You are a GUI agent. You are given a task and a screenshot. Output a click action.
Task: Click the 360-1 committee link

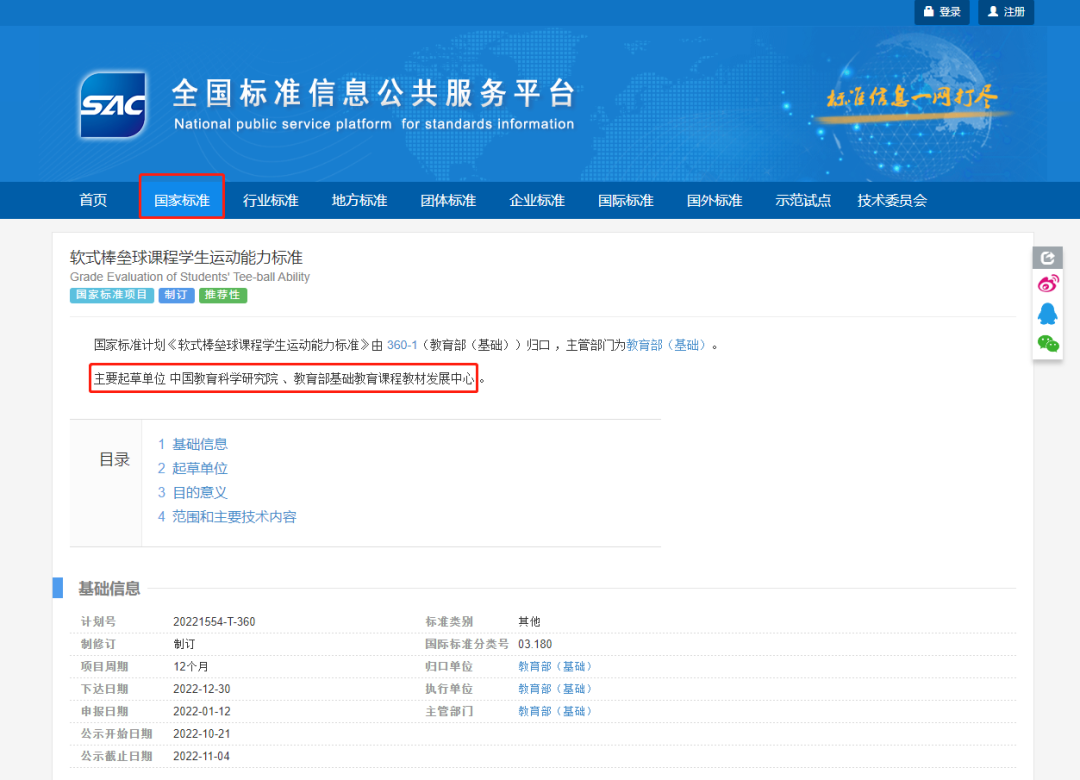coord(402,345)
